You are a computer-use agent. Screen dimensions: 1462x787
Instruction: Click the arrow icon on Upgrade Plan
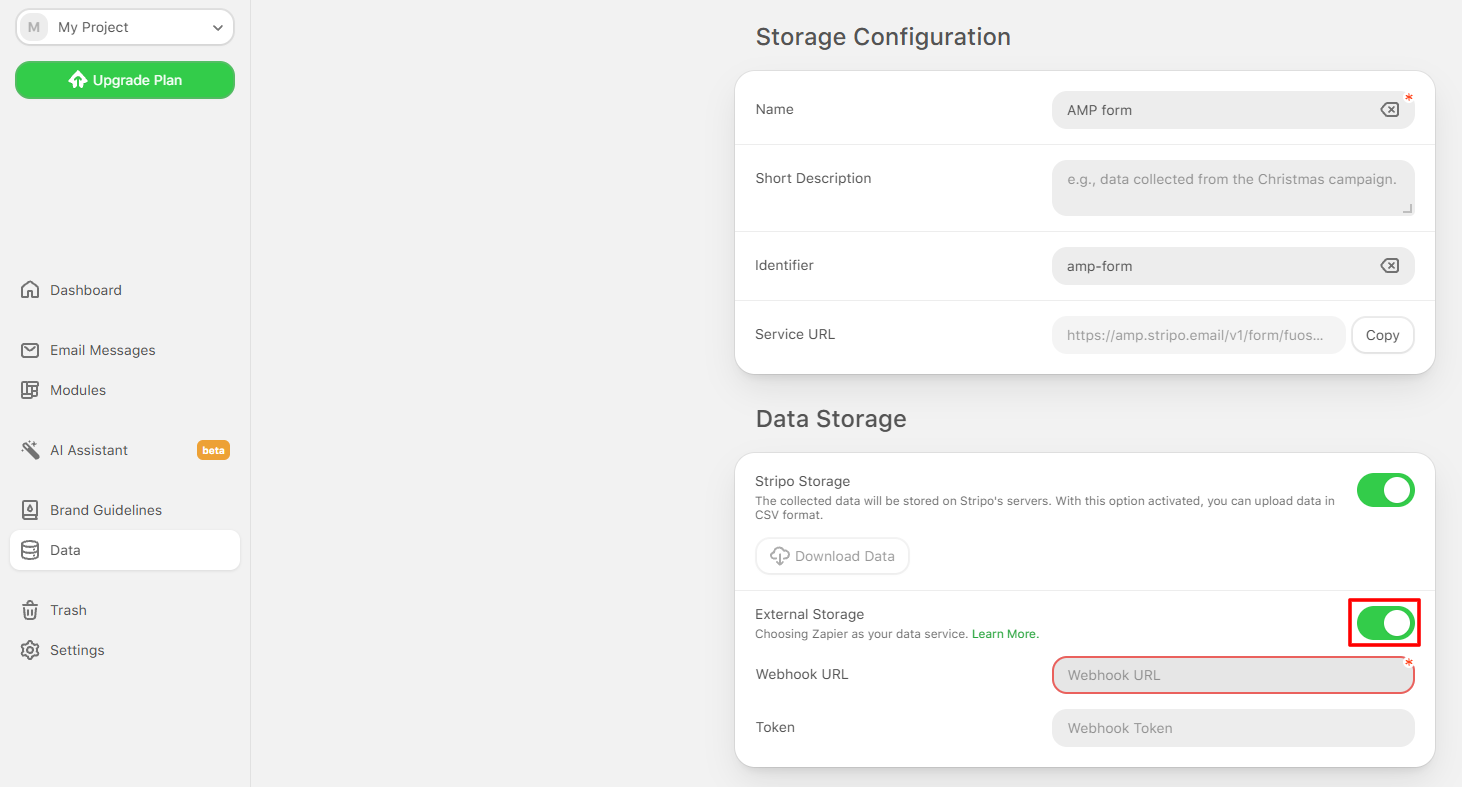(x=78, y=80)
